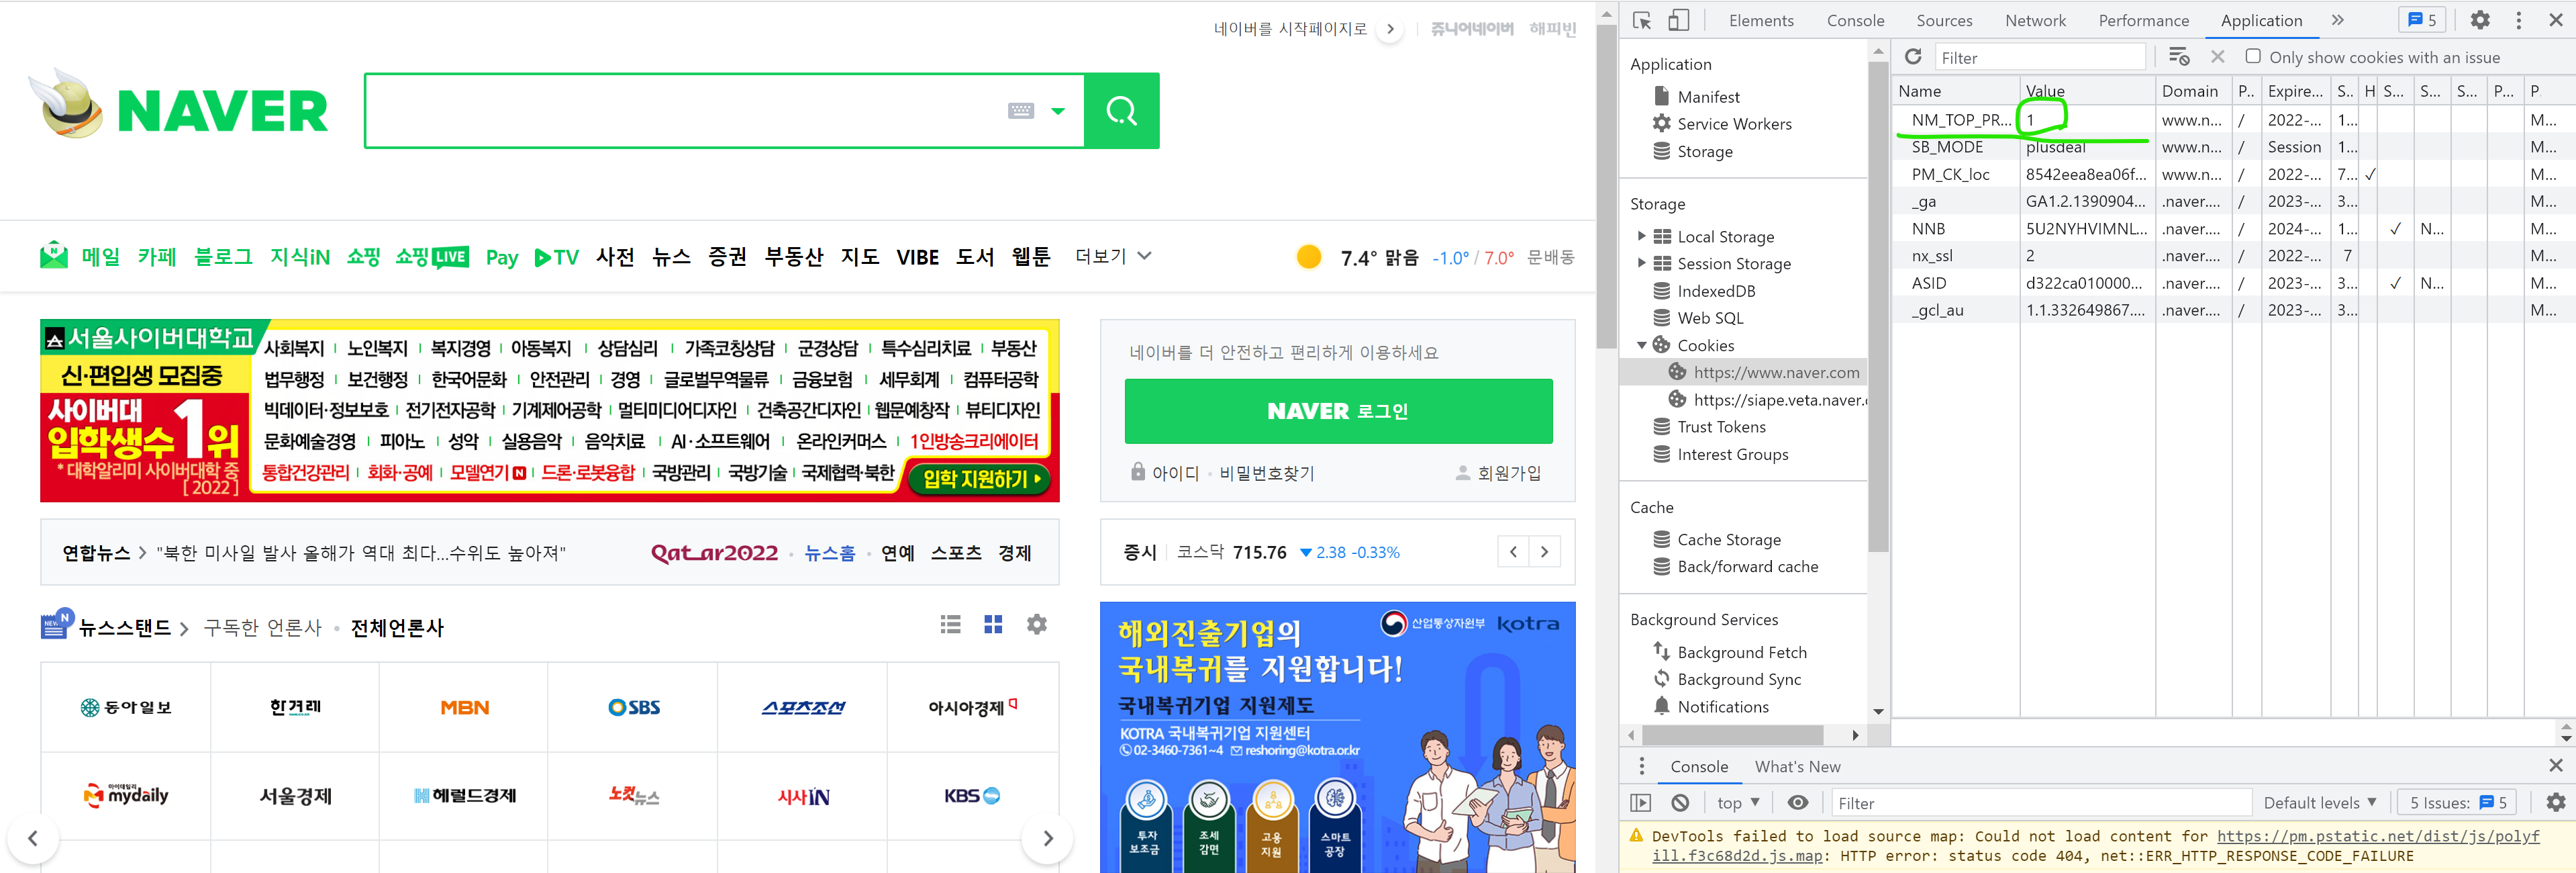This screenshot has width=2576, height=873.
Task: Click the green Naver search button
Action: pos(1121,111)
